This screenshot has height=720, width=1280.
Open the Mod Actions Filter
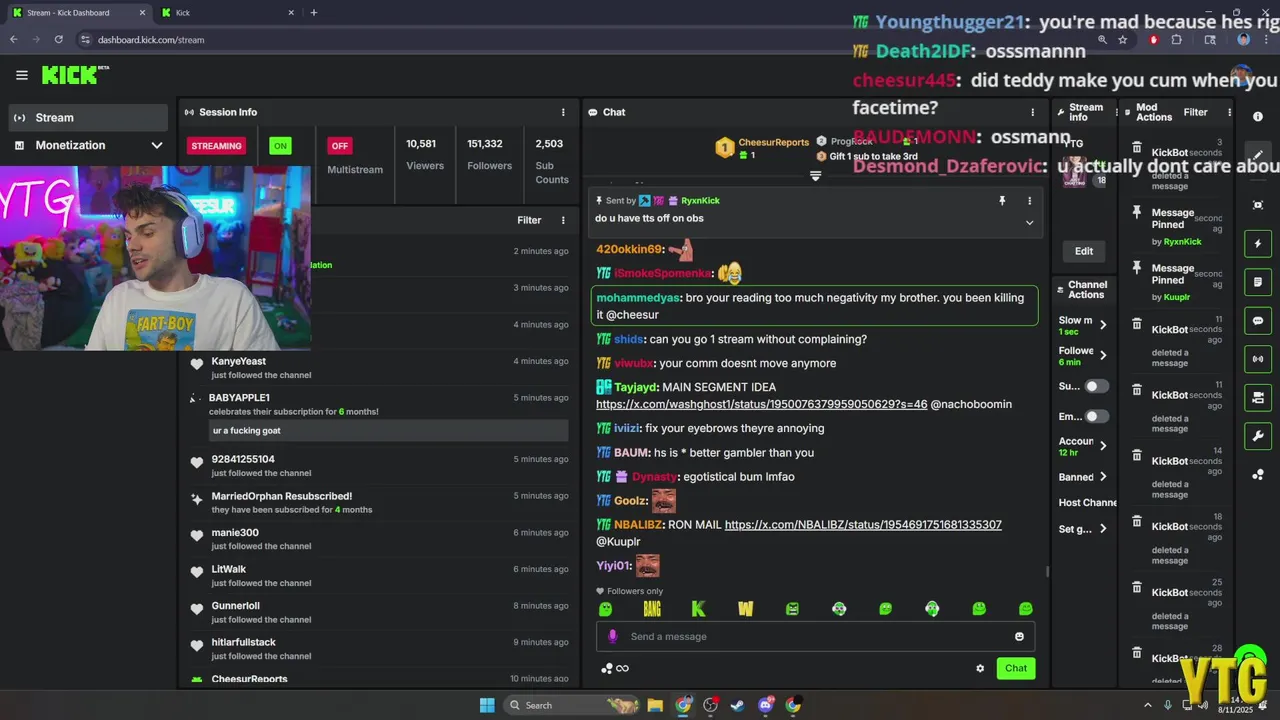click(x=1195, y=112)
